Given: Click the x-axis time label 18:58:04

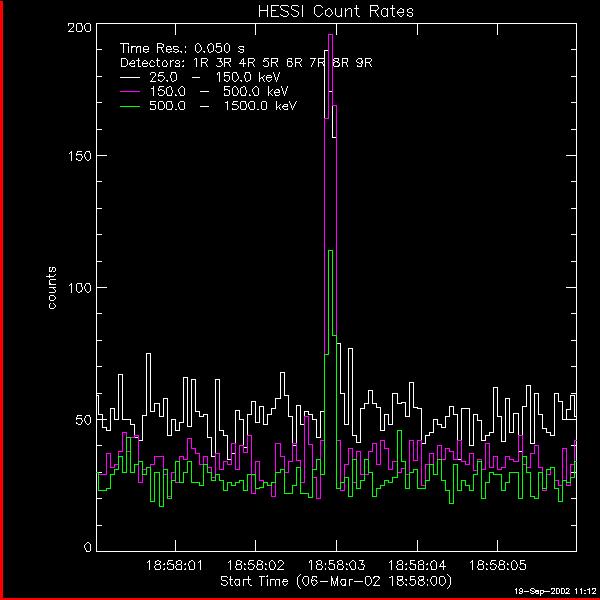Looking at the screenshot, I should [x=417, y=565].
